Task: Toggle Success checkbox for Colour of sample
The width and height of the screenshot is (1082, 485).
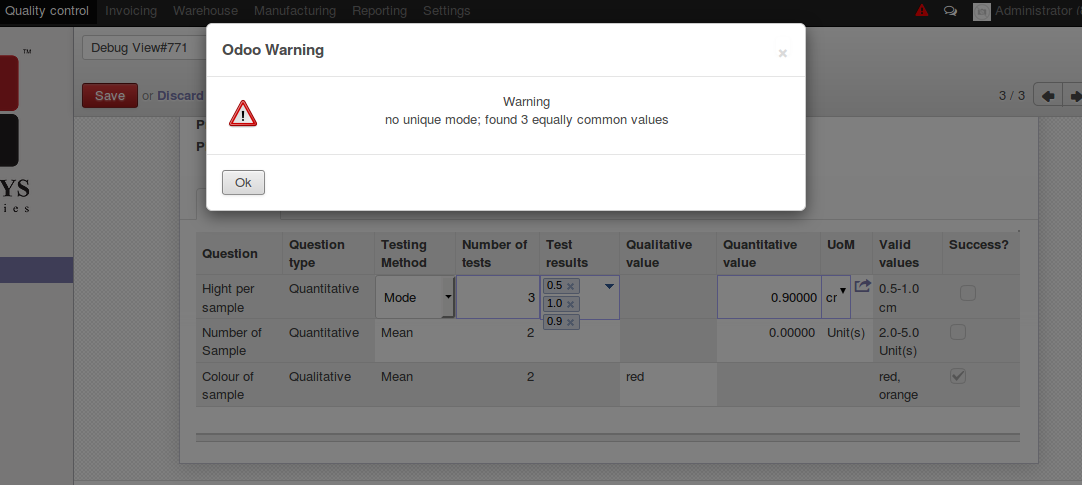Action: coord(958,376)
